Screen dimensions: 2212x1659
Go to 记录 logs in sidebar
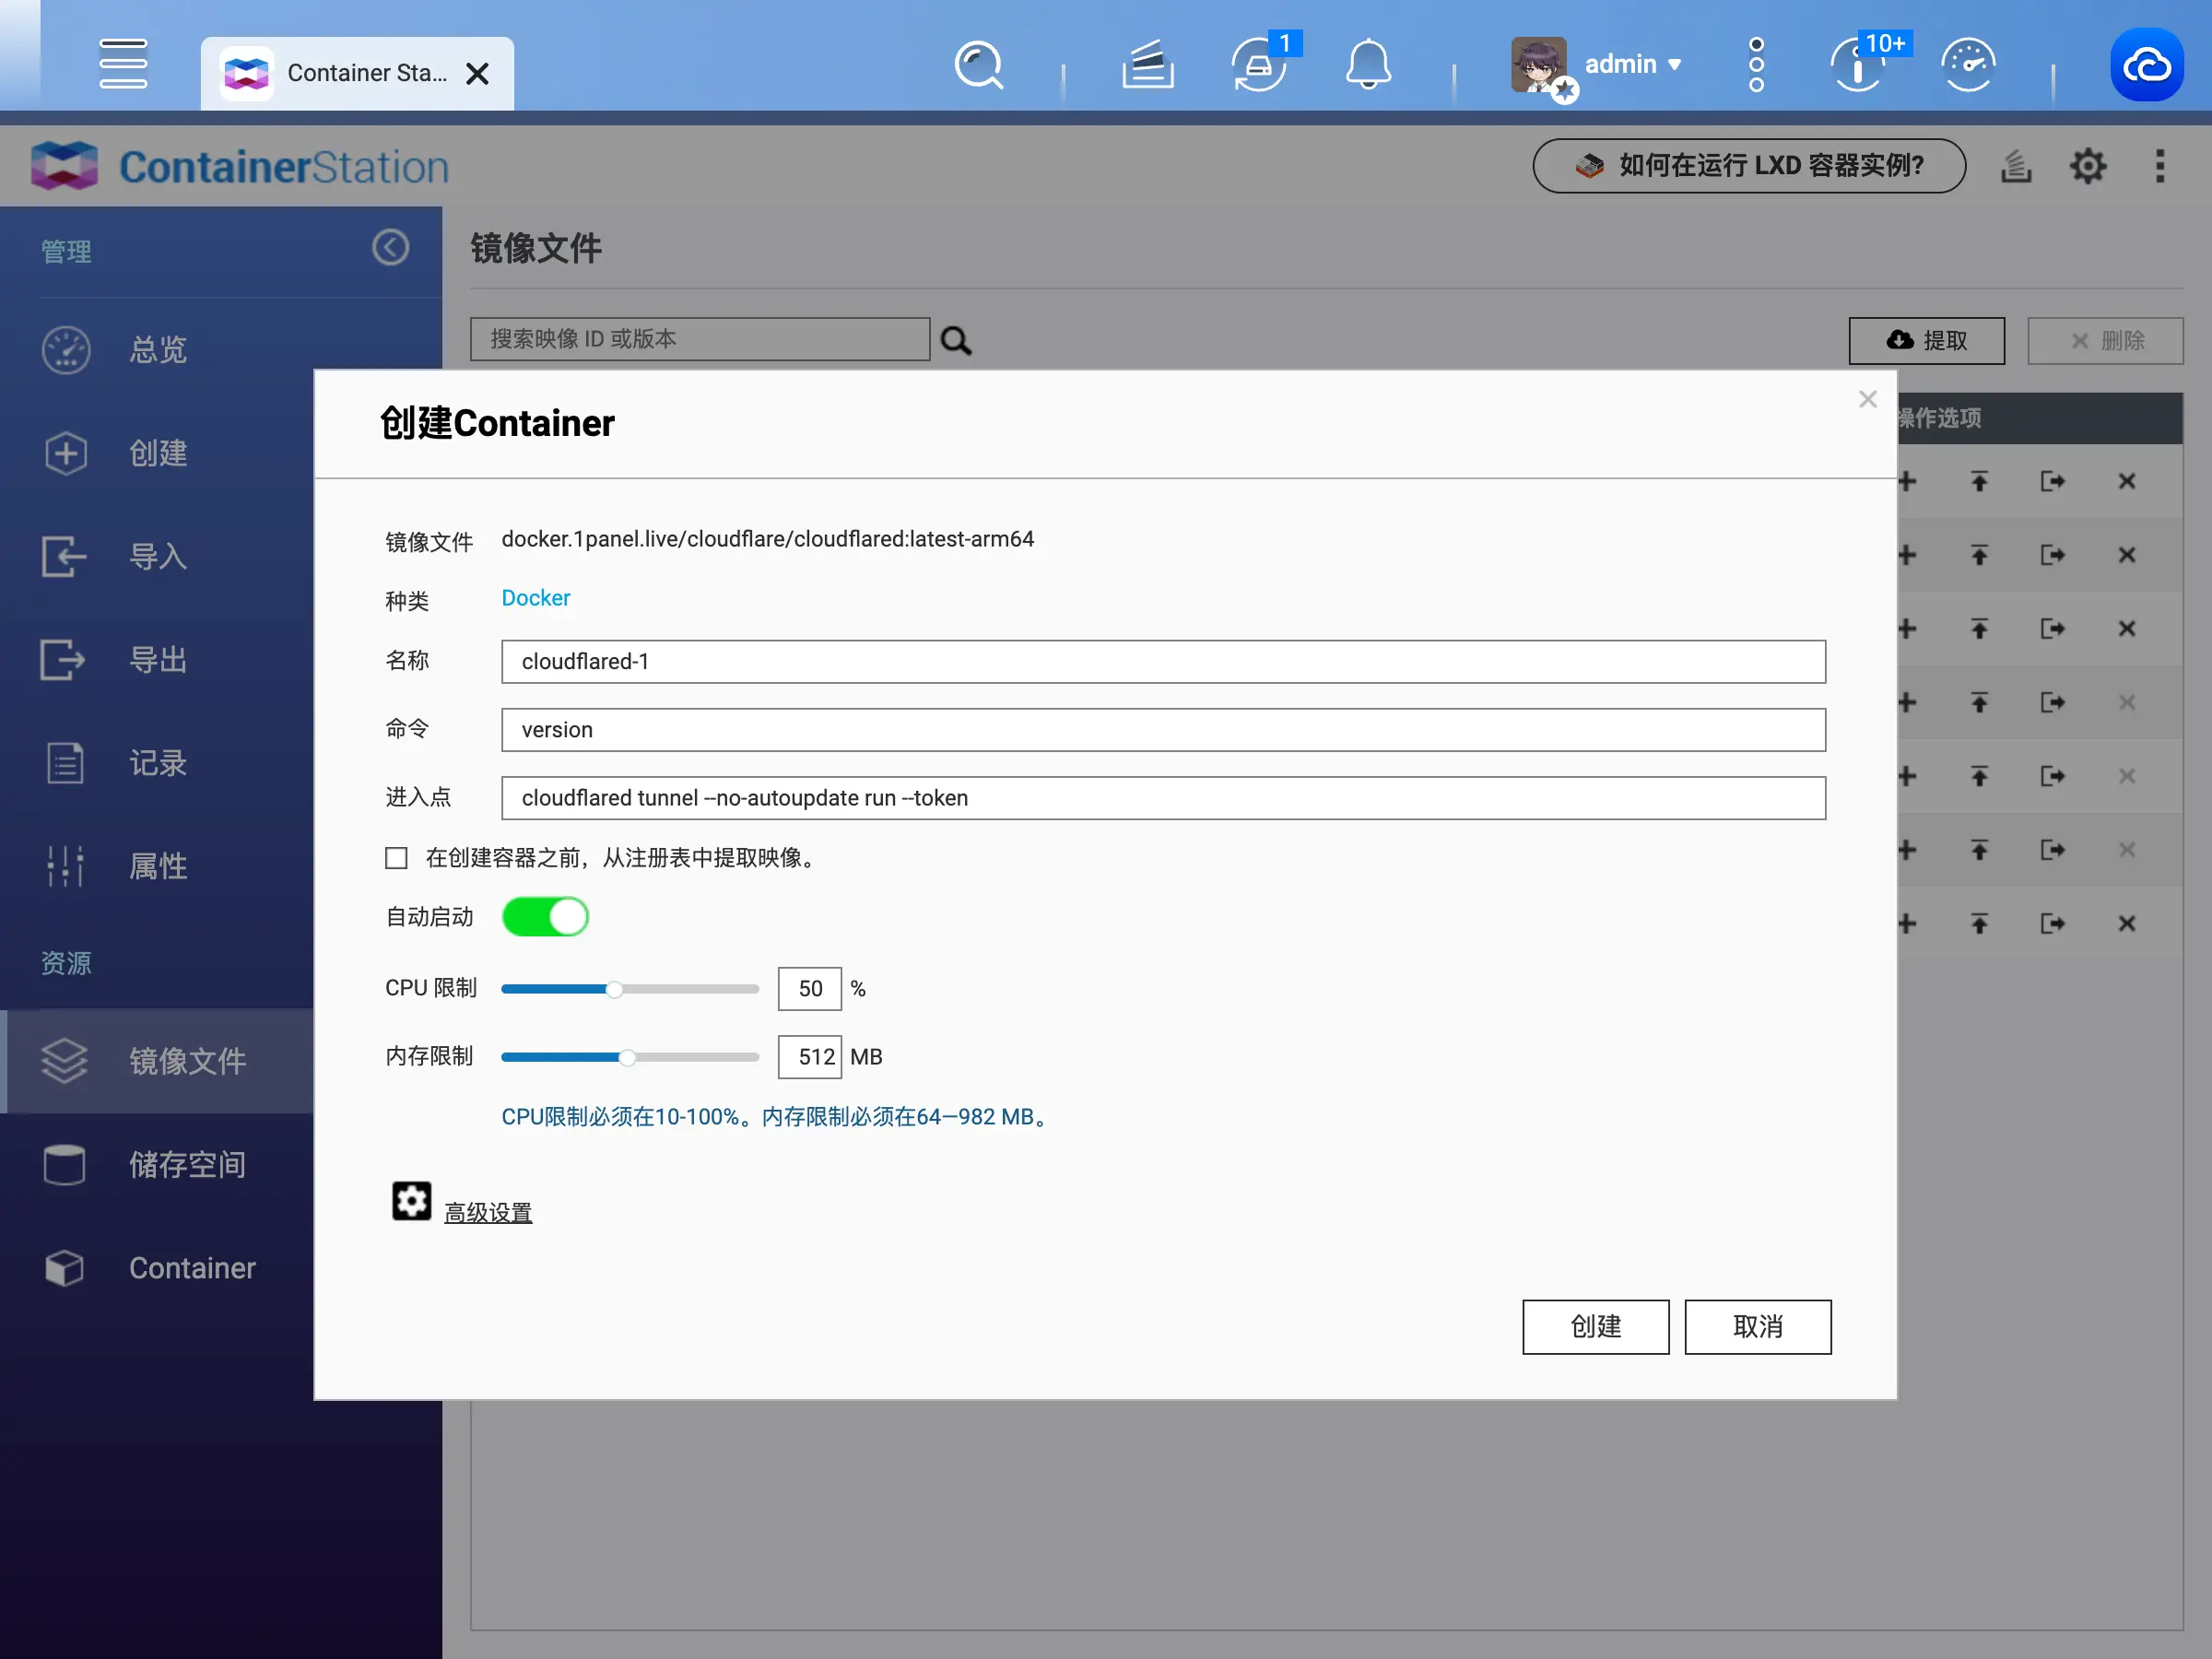[x=157, y=763]
